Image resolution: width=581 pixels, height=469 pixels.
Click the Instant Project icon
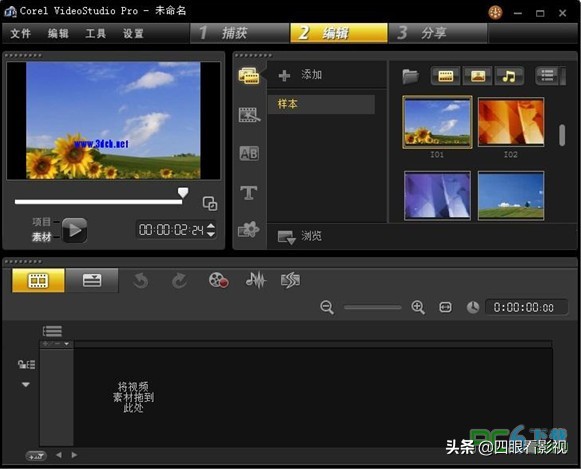click(290, 280)
